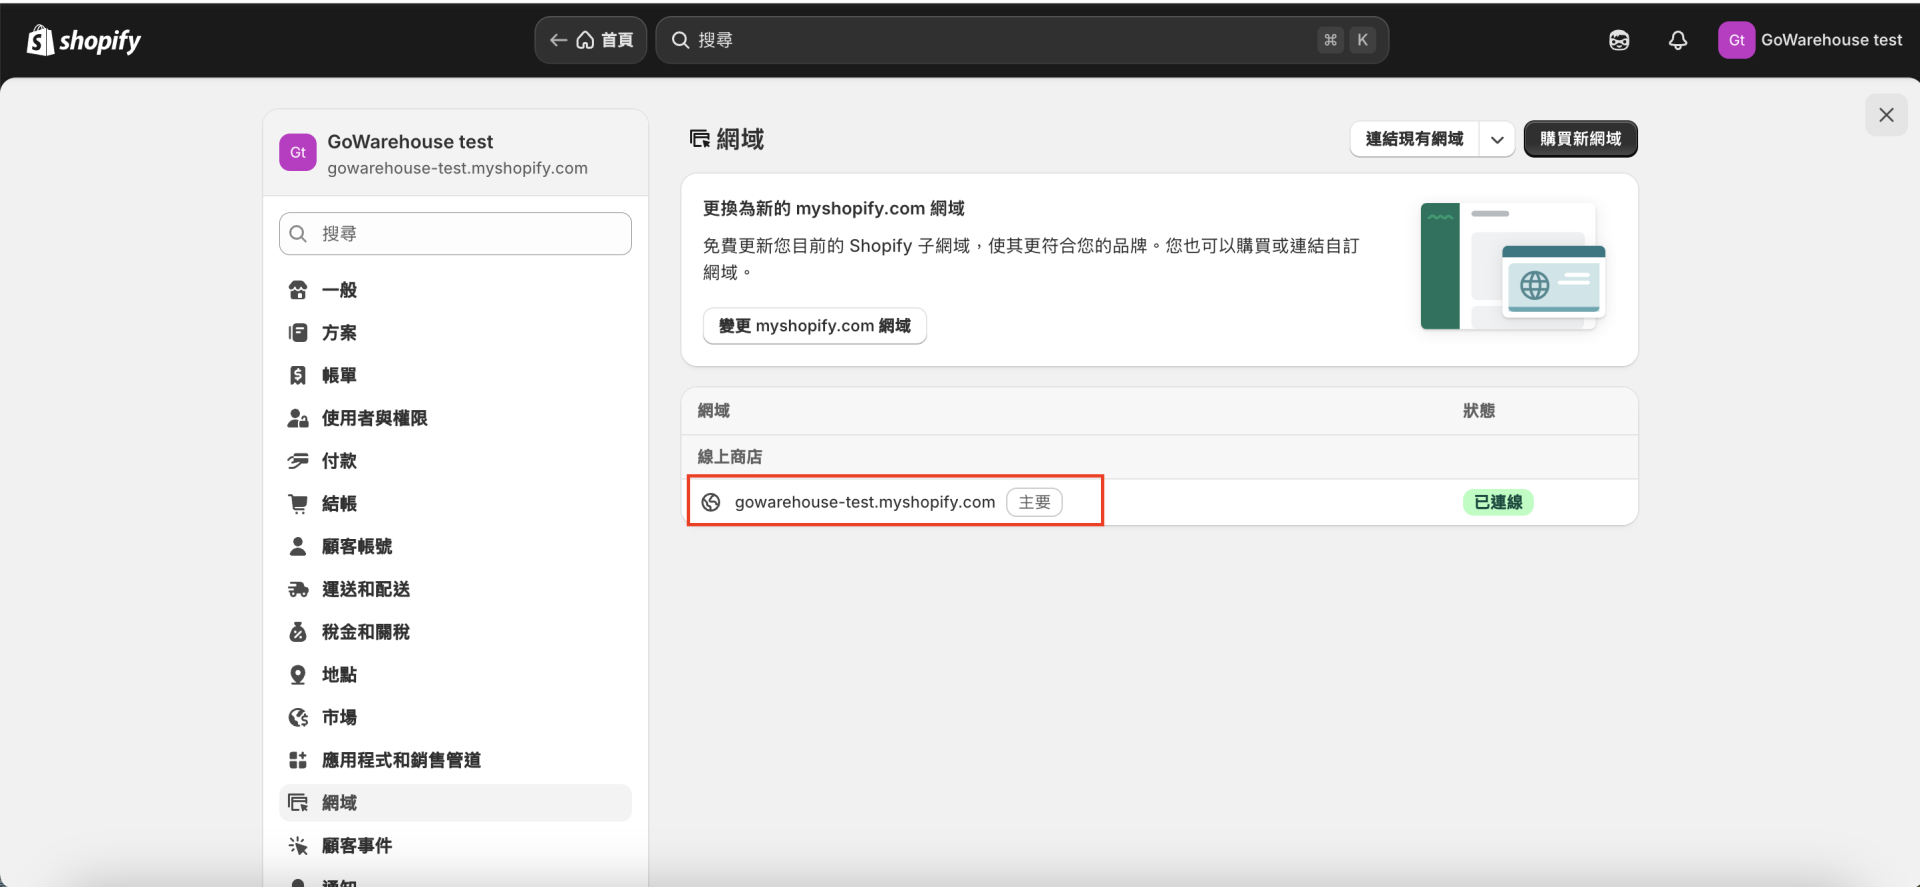The image size is (1920, 887).
Task: Select 應用程式和銷售管道 in sidebar
Action: click(x=400, y=760)
